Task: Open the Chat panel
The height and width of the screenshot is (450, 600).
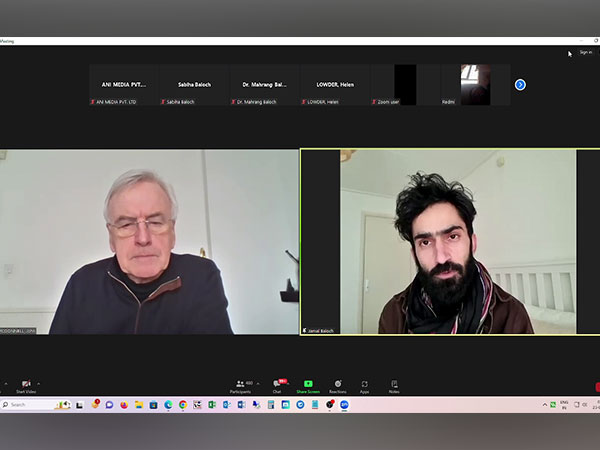Action: coord(277,386)
